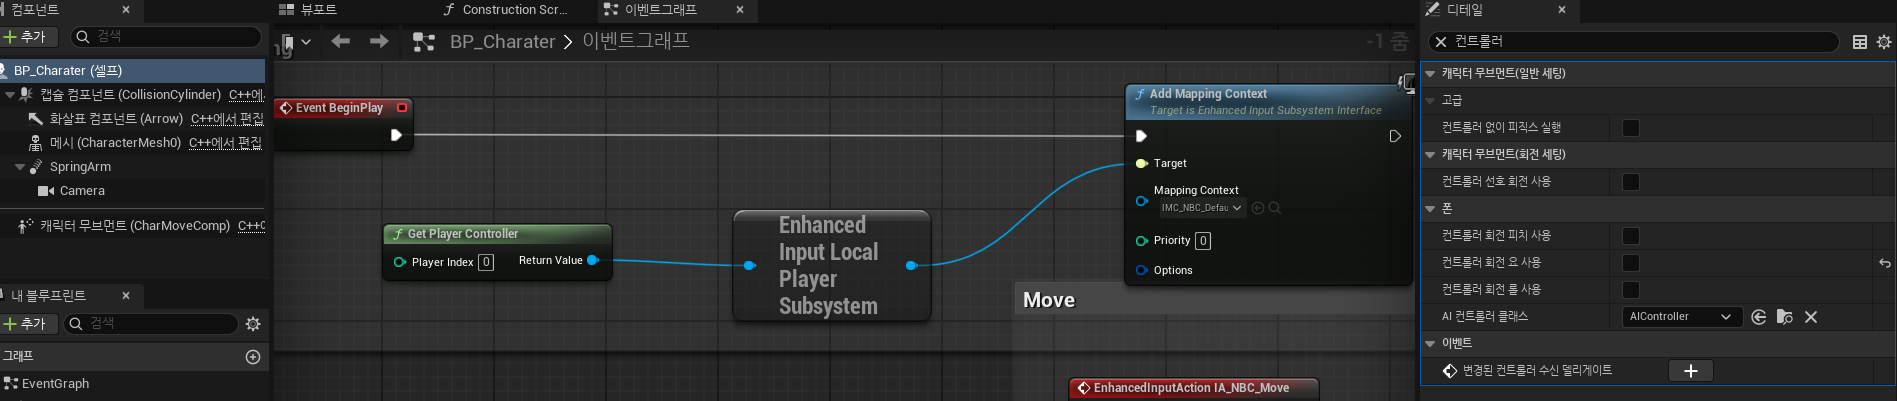Use the selected asset for AI 컨트롤러 클래스
The width and height of the screenshot is (1897, 401).
pyautogui.click(x=1759, y=317)
